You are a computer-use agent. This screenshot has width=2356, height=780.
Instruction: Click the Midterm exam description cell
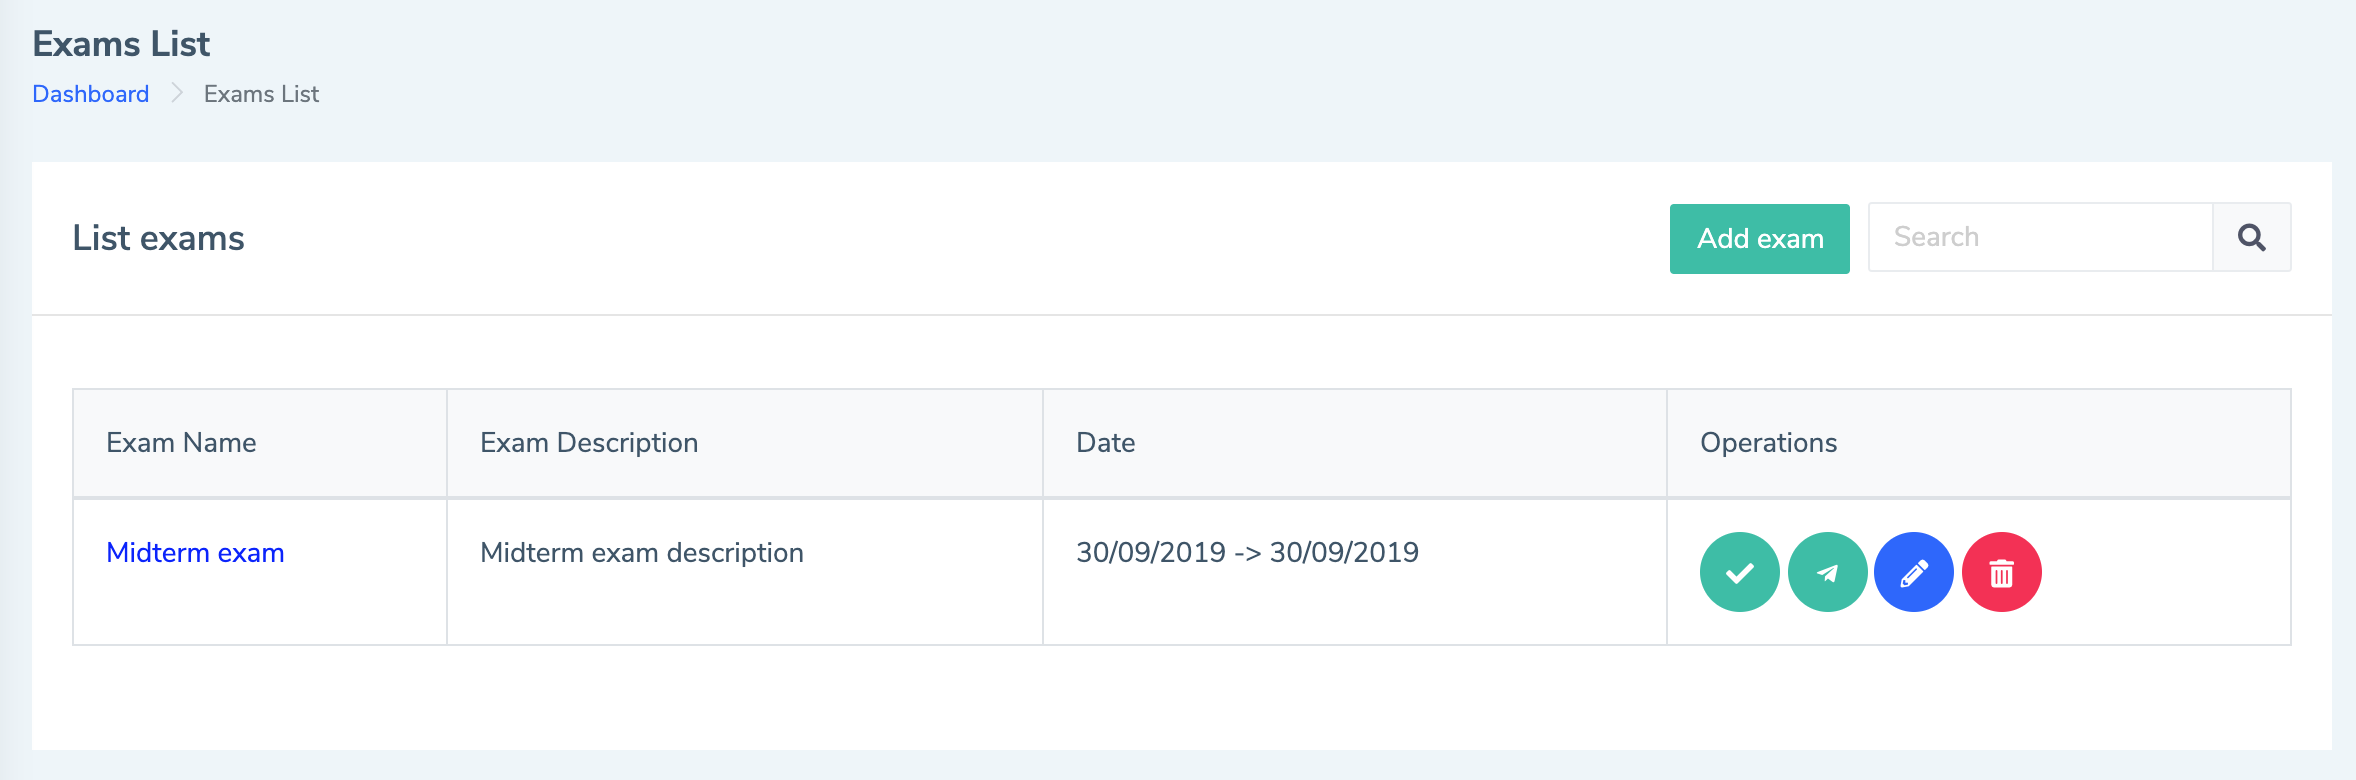[745, 572]
